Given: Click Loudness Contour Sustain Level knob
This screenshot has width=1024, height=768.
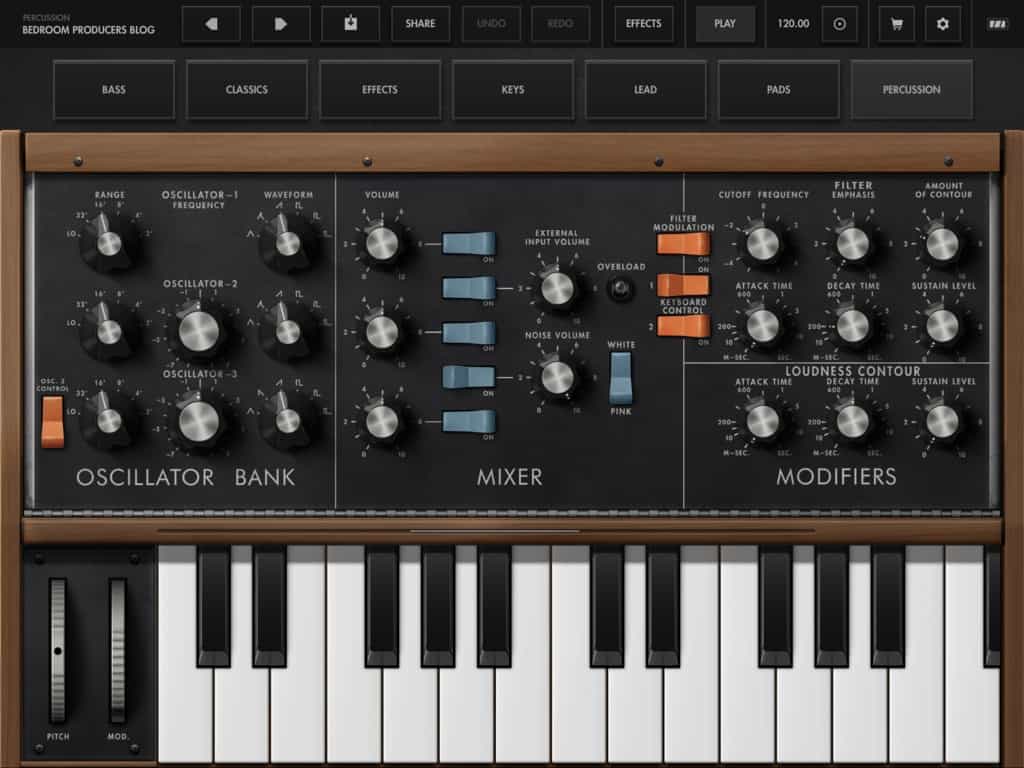Looking at the screenshot, I should [x=942, y=422].
